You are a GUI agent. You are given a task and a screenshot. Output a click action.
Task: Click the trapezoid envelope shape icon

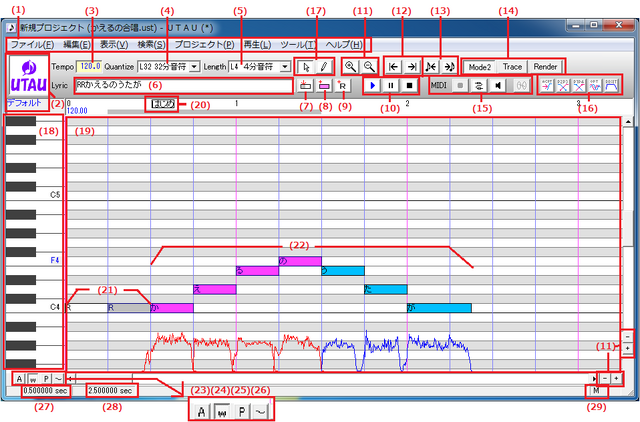(611, 85)
